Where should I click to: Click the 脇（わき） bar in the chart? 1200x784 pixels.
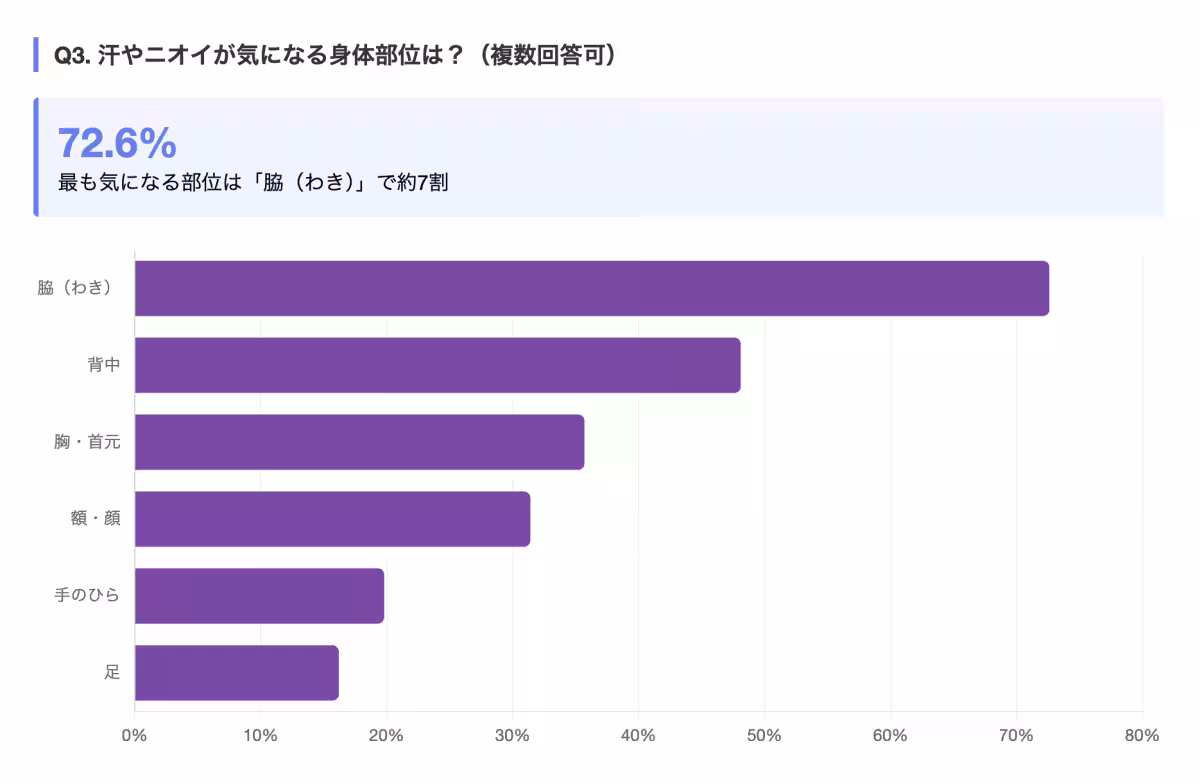click(x=591, y=289)
